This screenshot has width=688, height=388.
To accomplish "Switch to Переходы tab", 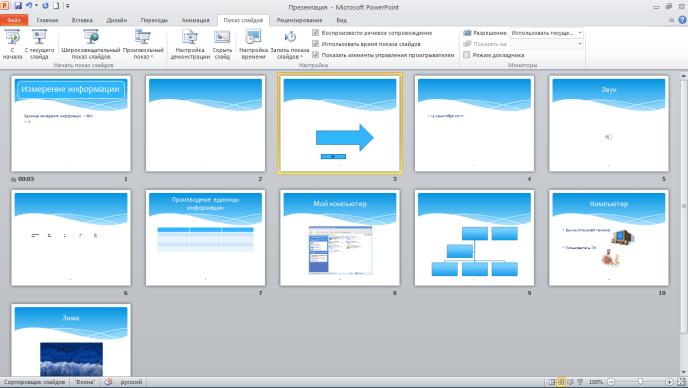I will 154,20.
